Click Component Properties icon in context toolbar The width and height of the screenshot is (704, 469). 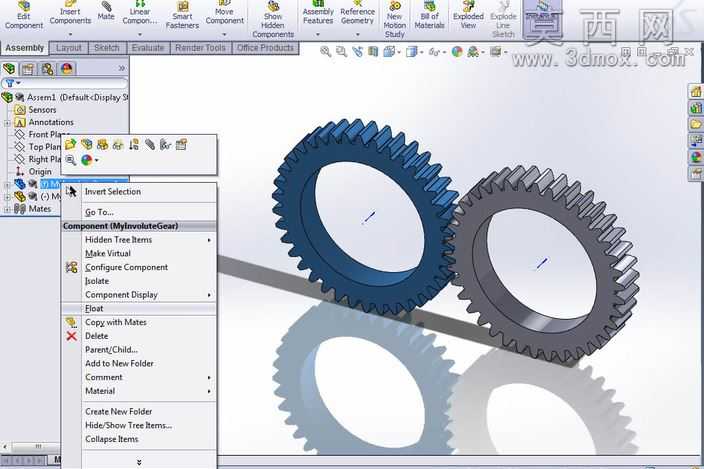click(x=181, y=145)
